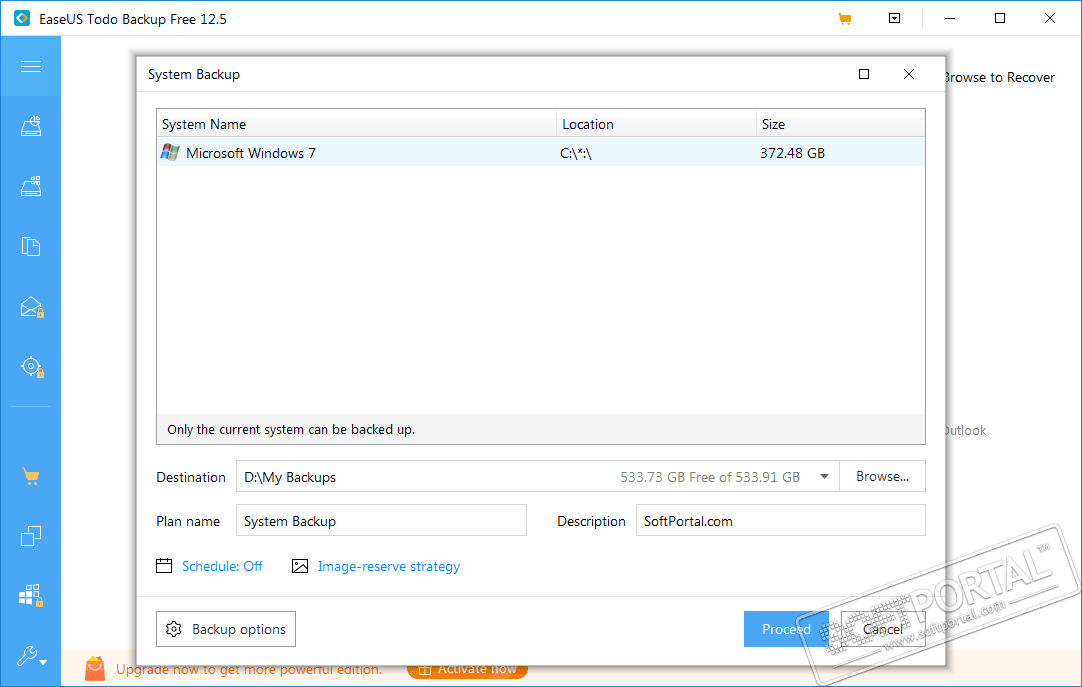
Task: Open Tools wrench menu in sidebar
Action: (31, 656)
